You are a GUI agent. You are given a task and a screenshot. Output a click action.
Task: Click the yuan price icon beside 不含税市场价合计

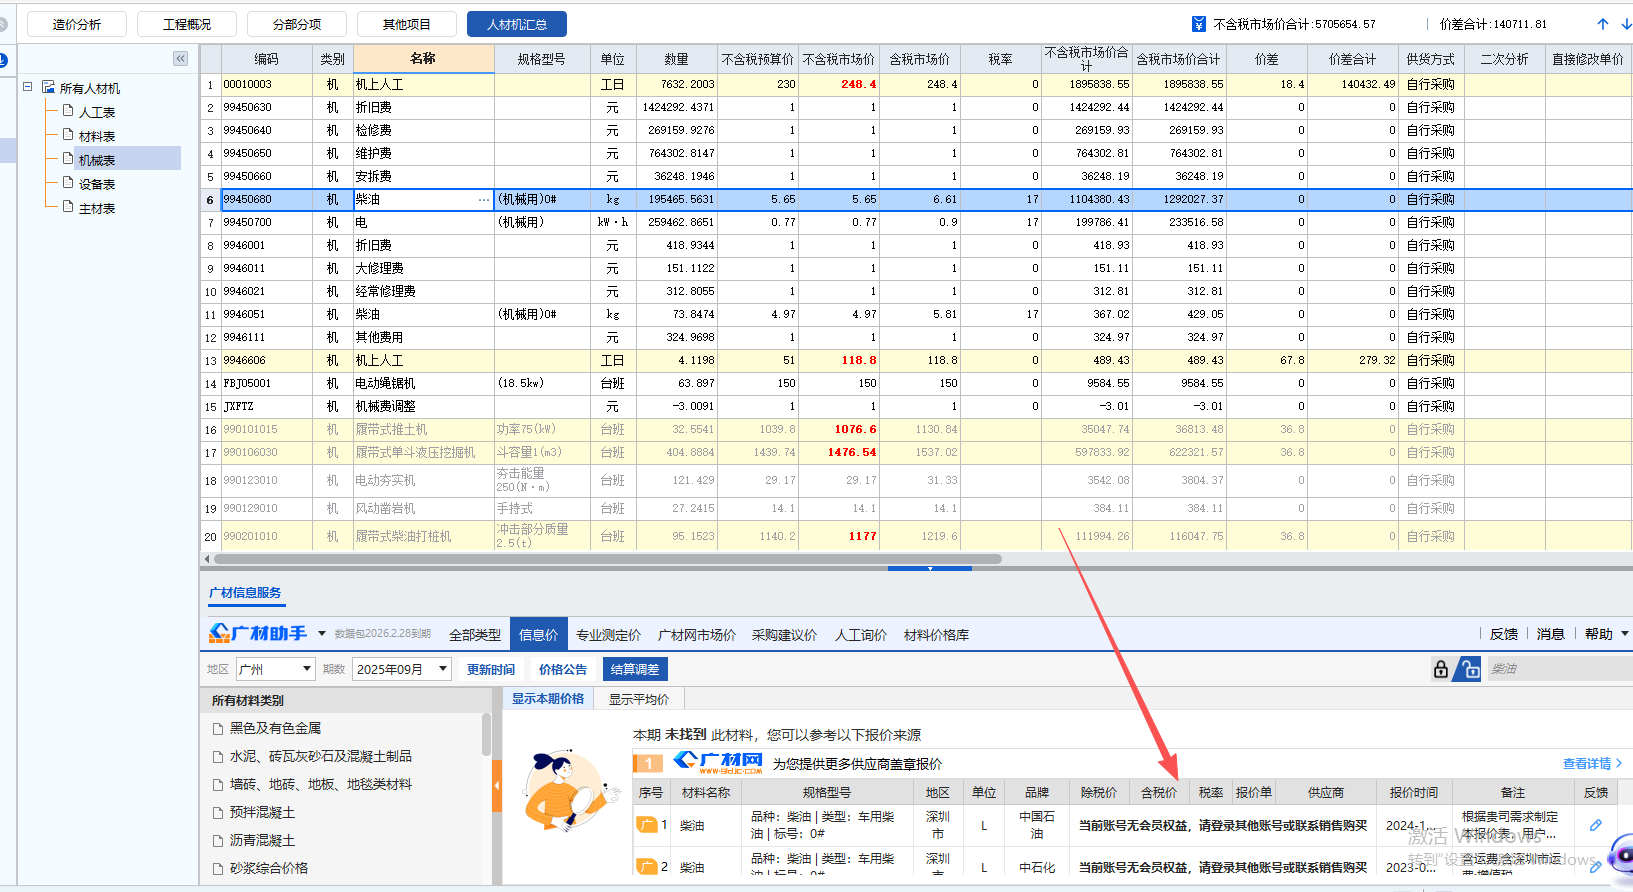(x=1199, y=24)
